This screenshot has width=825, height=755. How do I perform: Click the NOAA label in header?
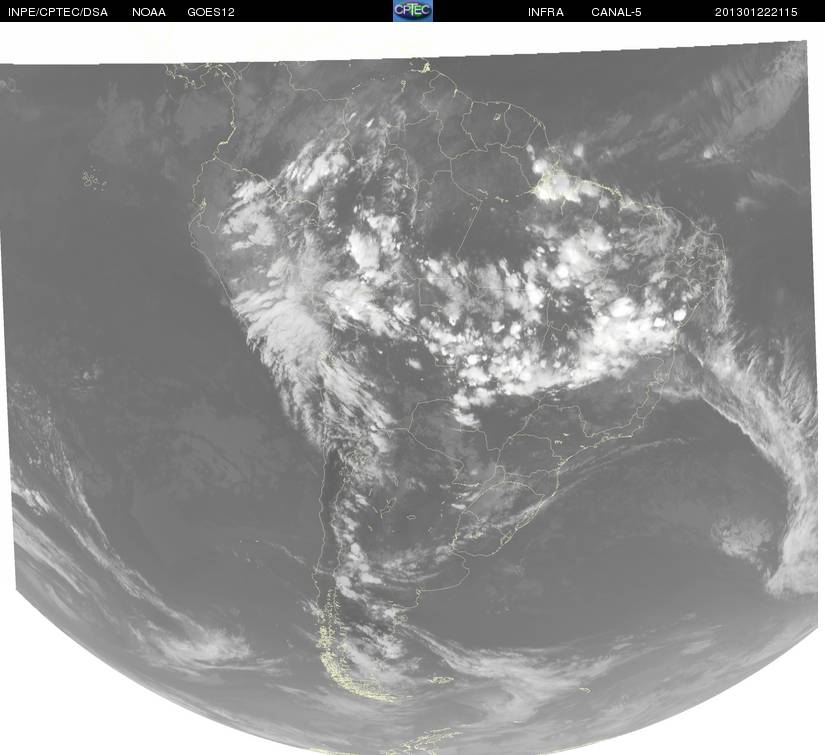(x=149, y=12)
